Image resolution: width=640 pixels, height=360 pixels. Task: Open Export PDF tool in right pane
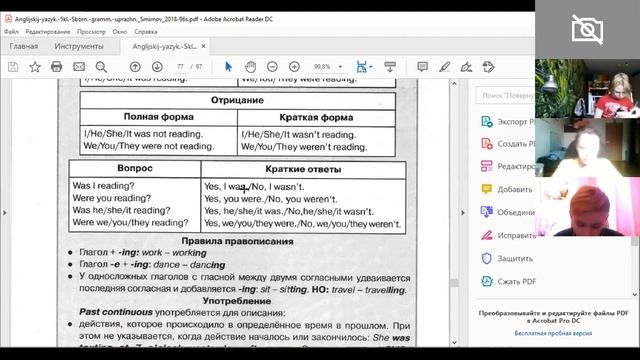(x=508, y=122)
